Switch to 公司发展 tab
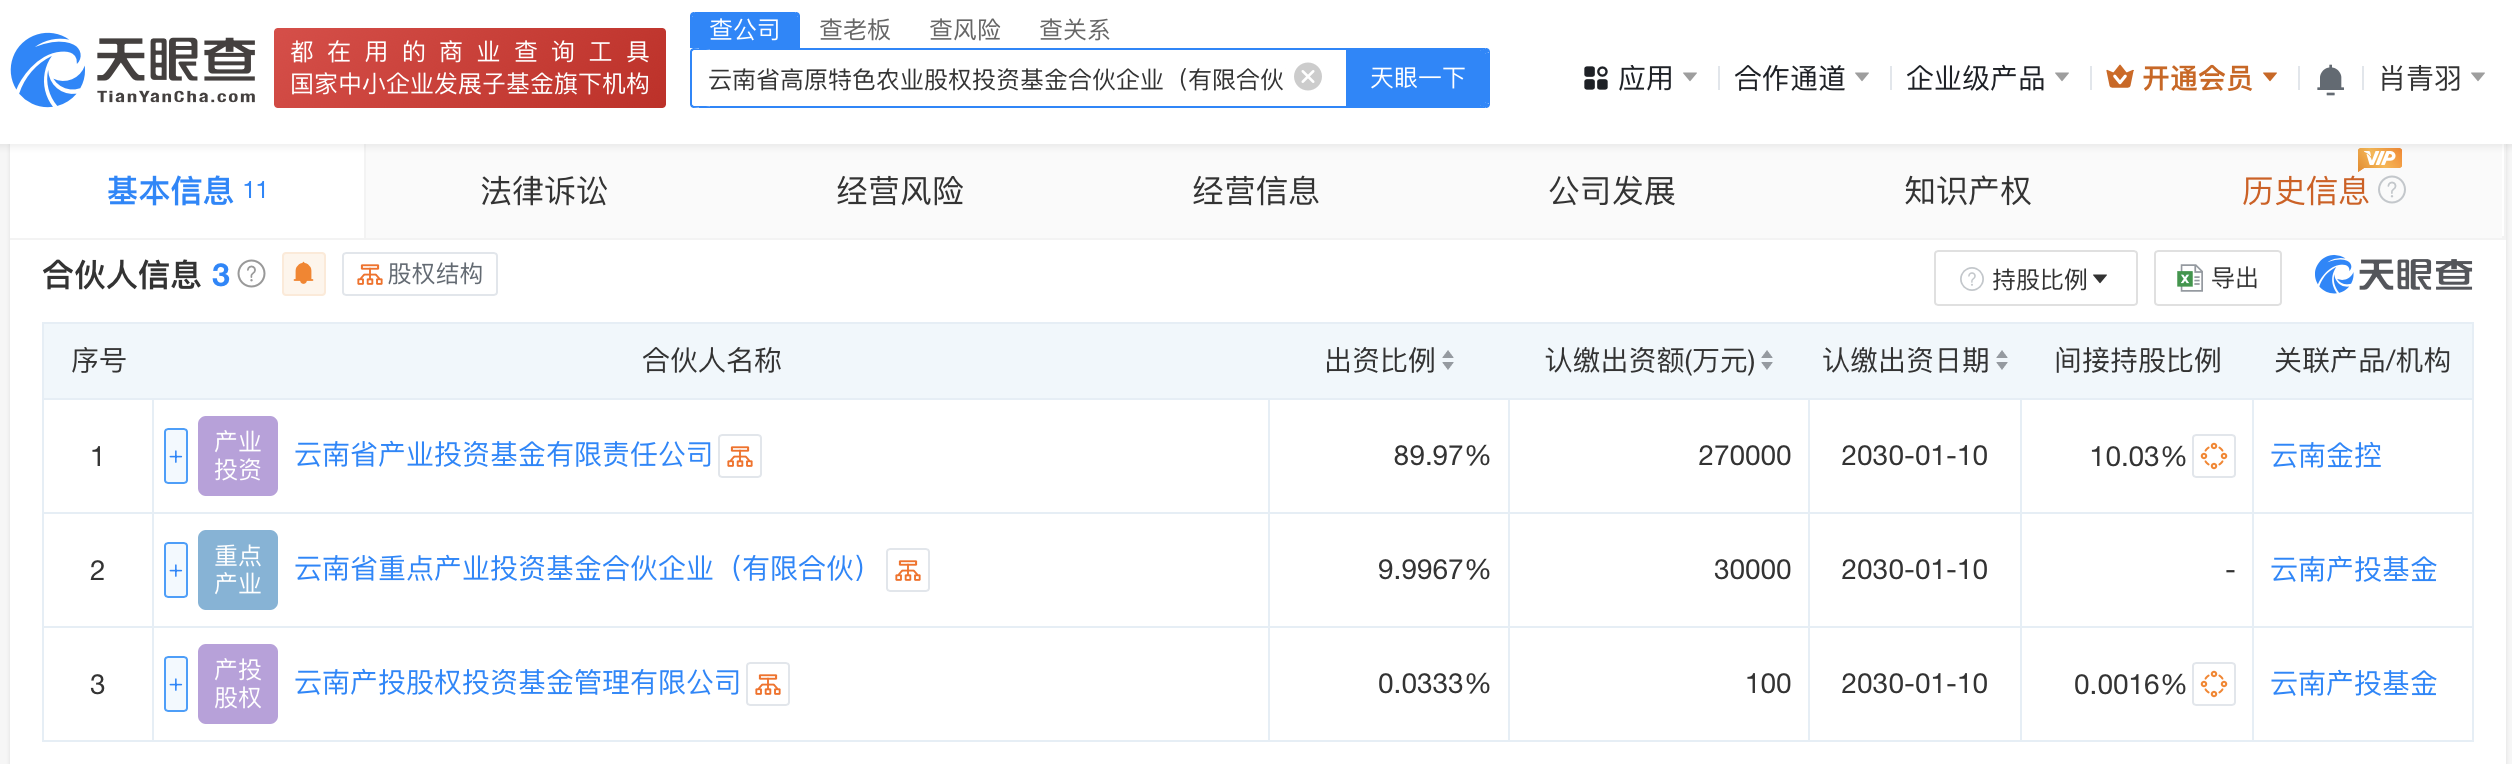 (1612, 191)
